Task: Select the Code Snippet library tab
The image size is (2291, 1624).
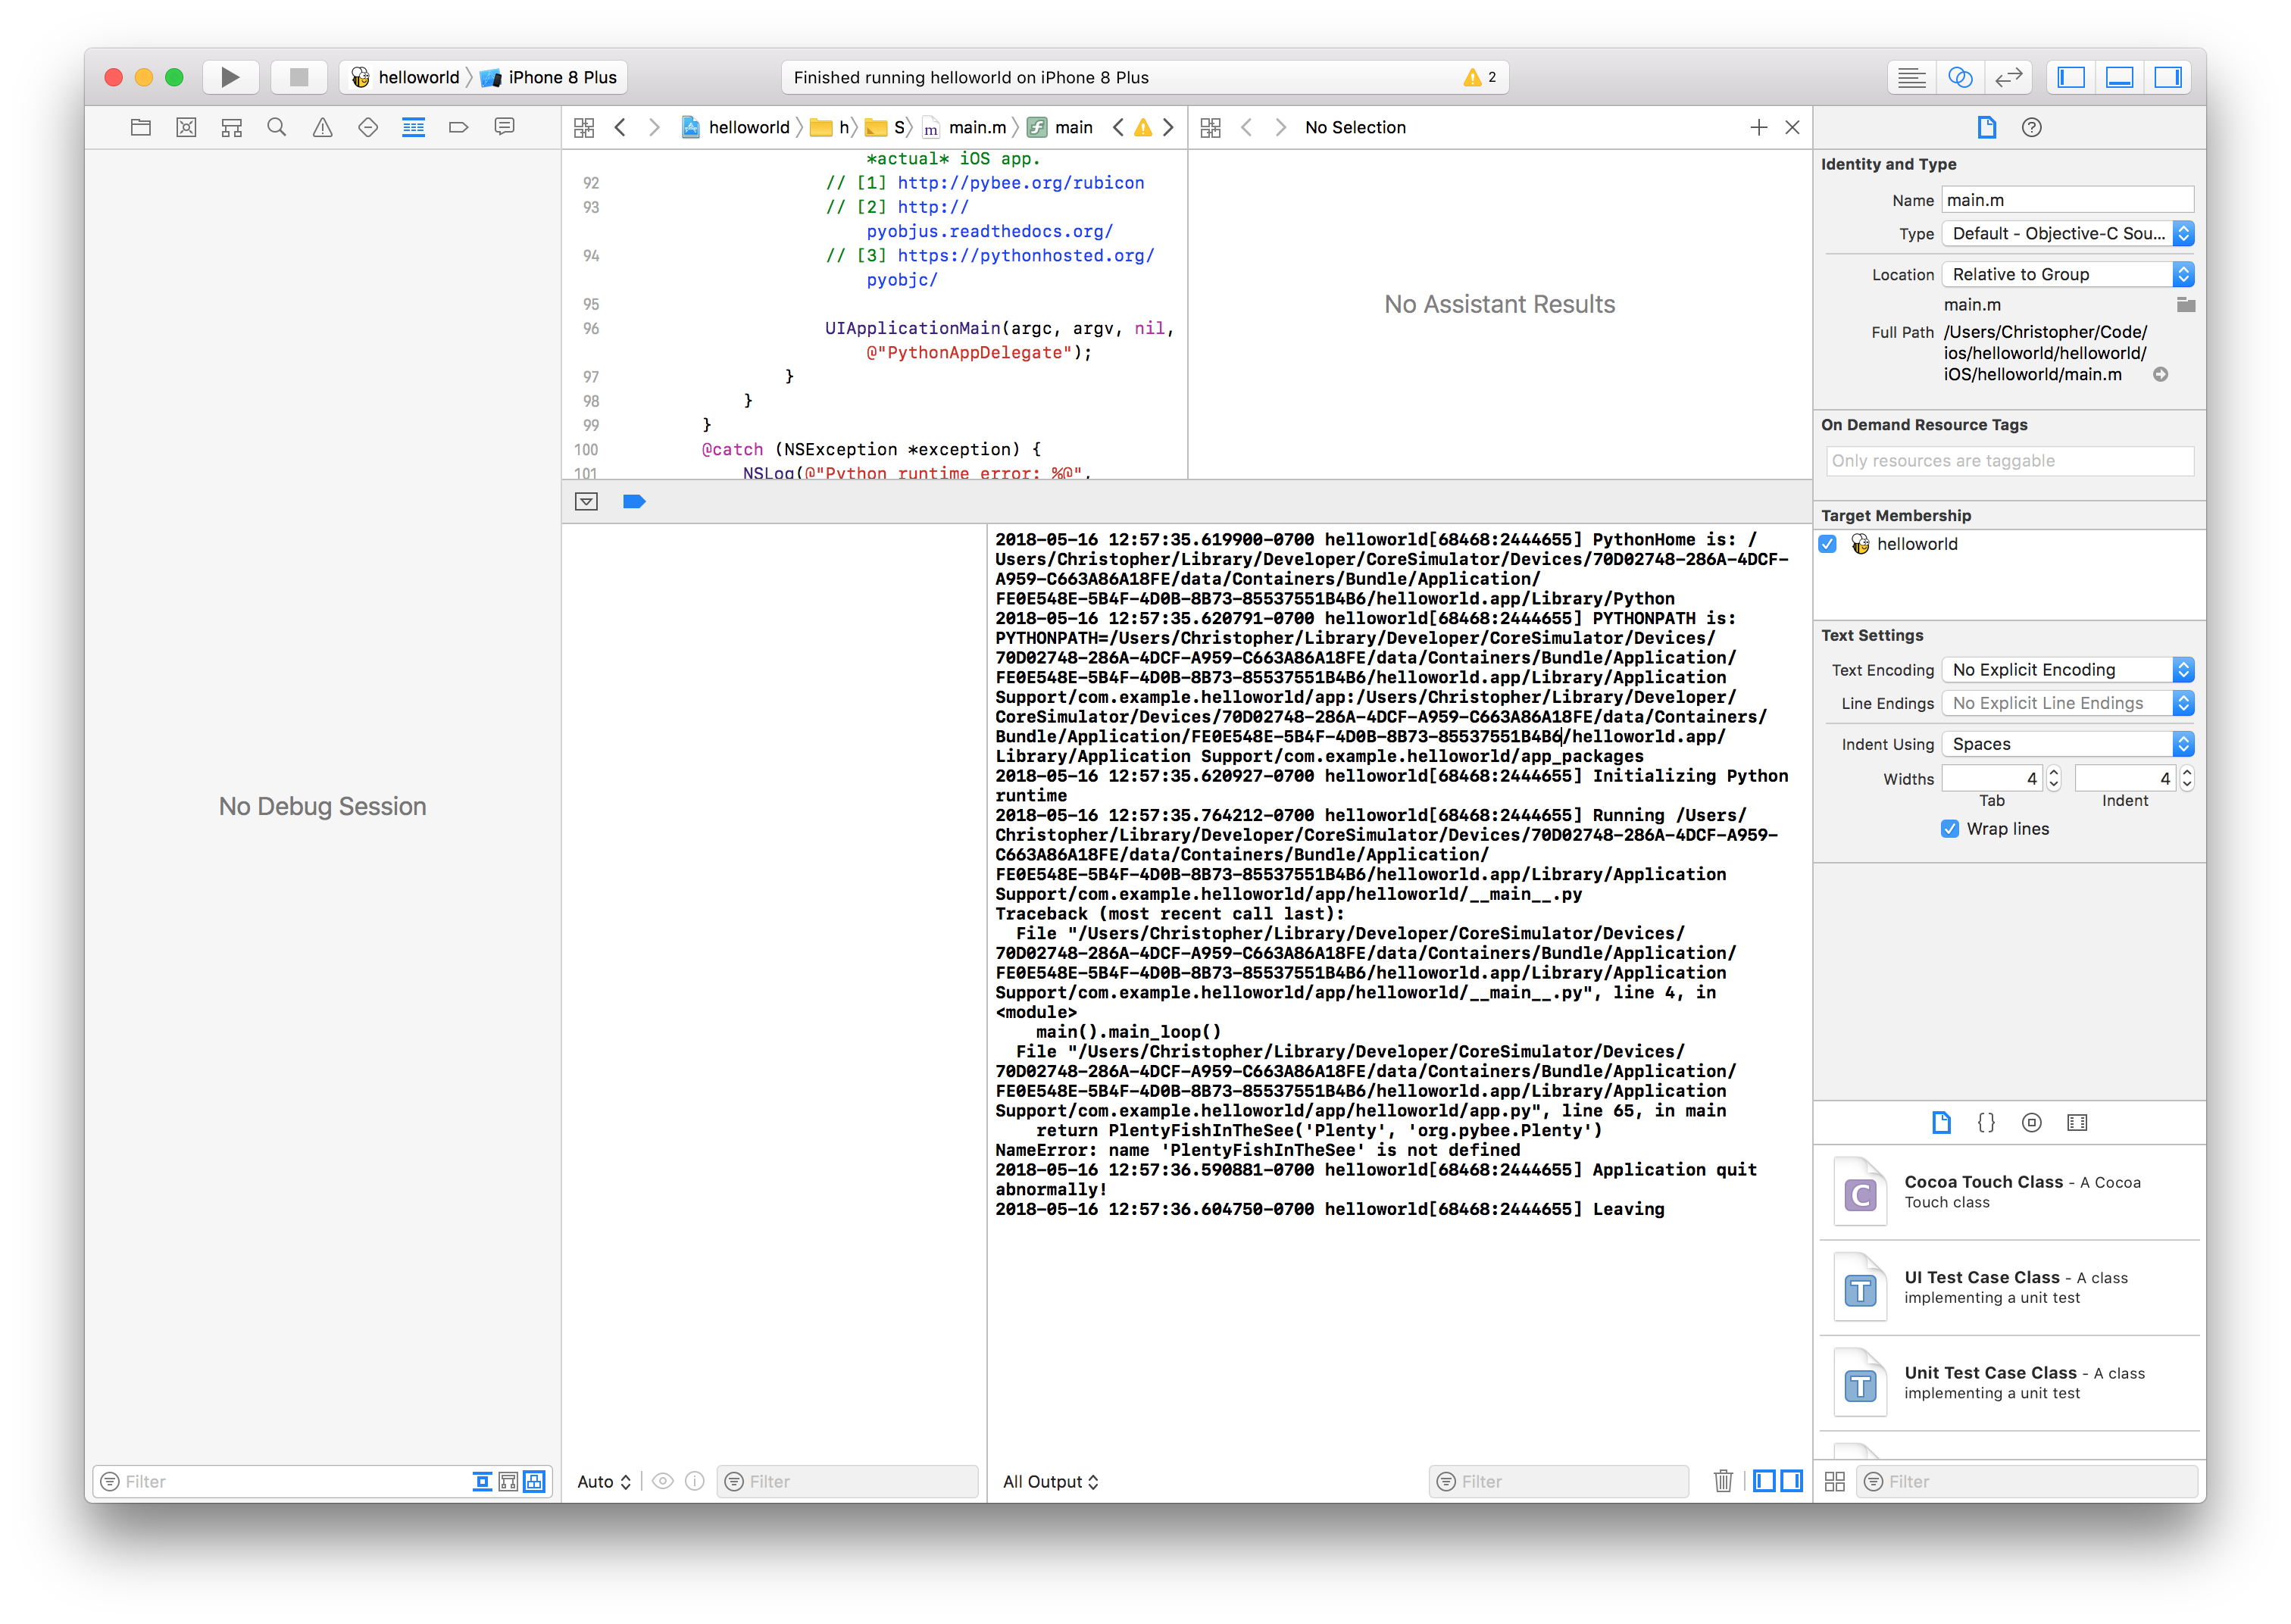Action: [1986, 1122]
